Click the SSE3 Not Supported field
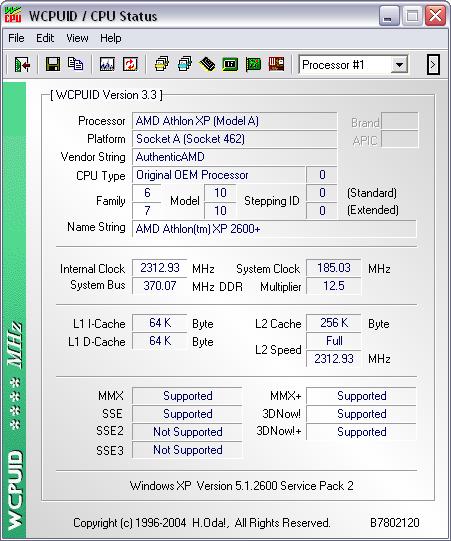 pos(187,450)
